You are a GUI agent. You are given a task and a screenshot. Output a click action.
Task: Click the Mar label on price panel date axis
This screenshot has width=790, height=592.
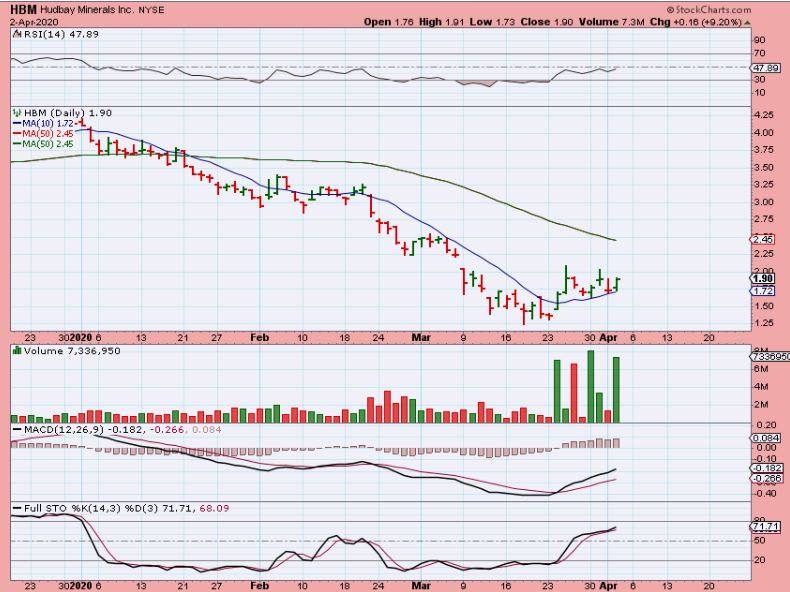[421, 338]
